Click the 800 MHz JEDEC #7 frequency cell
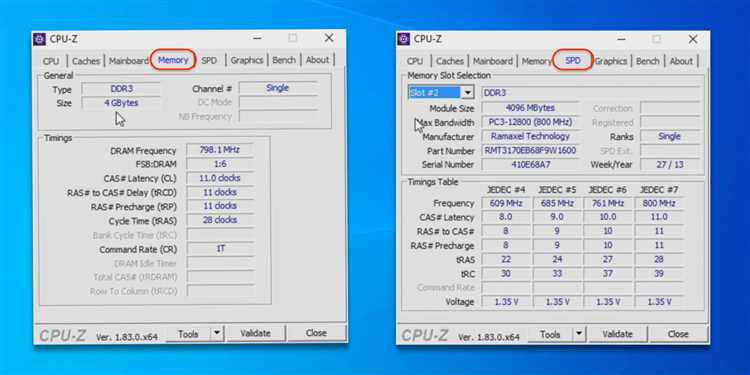 coord(659,204)
